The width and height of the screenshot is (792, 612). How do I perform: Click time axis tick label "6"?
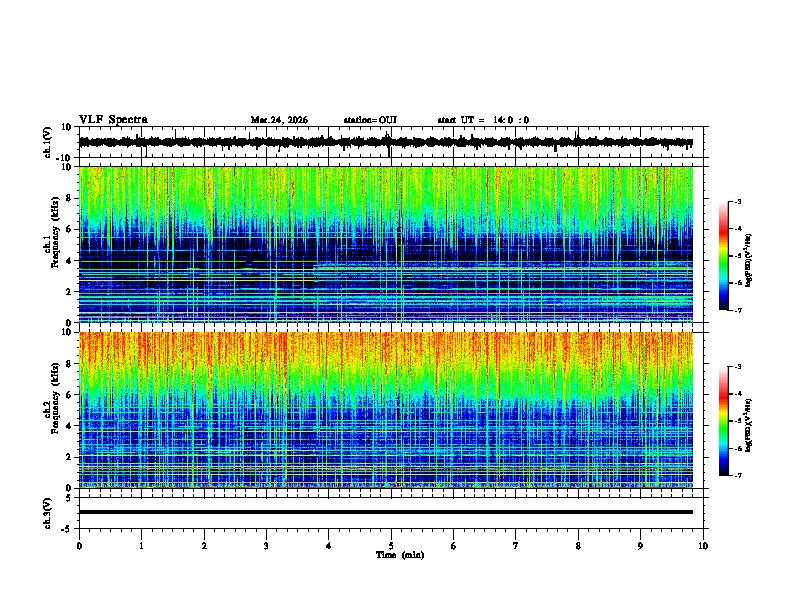click(453, 546)
